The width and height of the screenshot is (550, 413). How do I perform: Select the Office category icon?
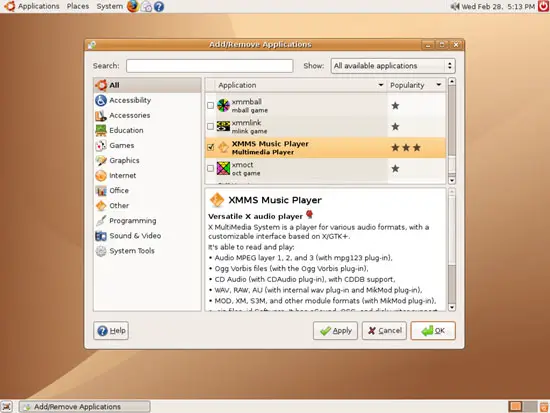(101, 191)
